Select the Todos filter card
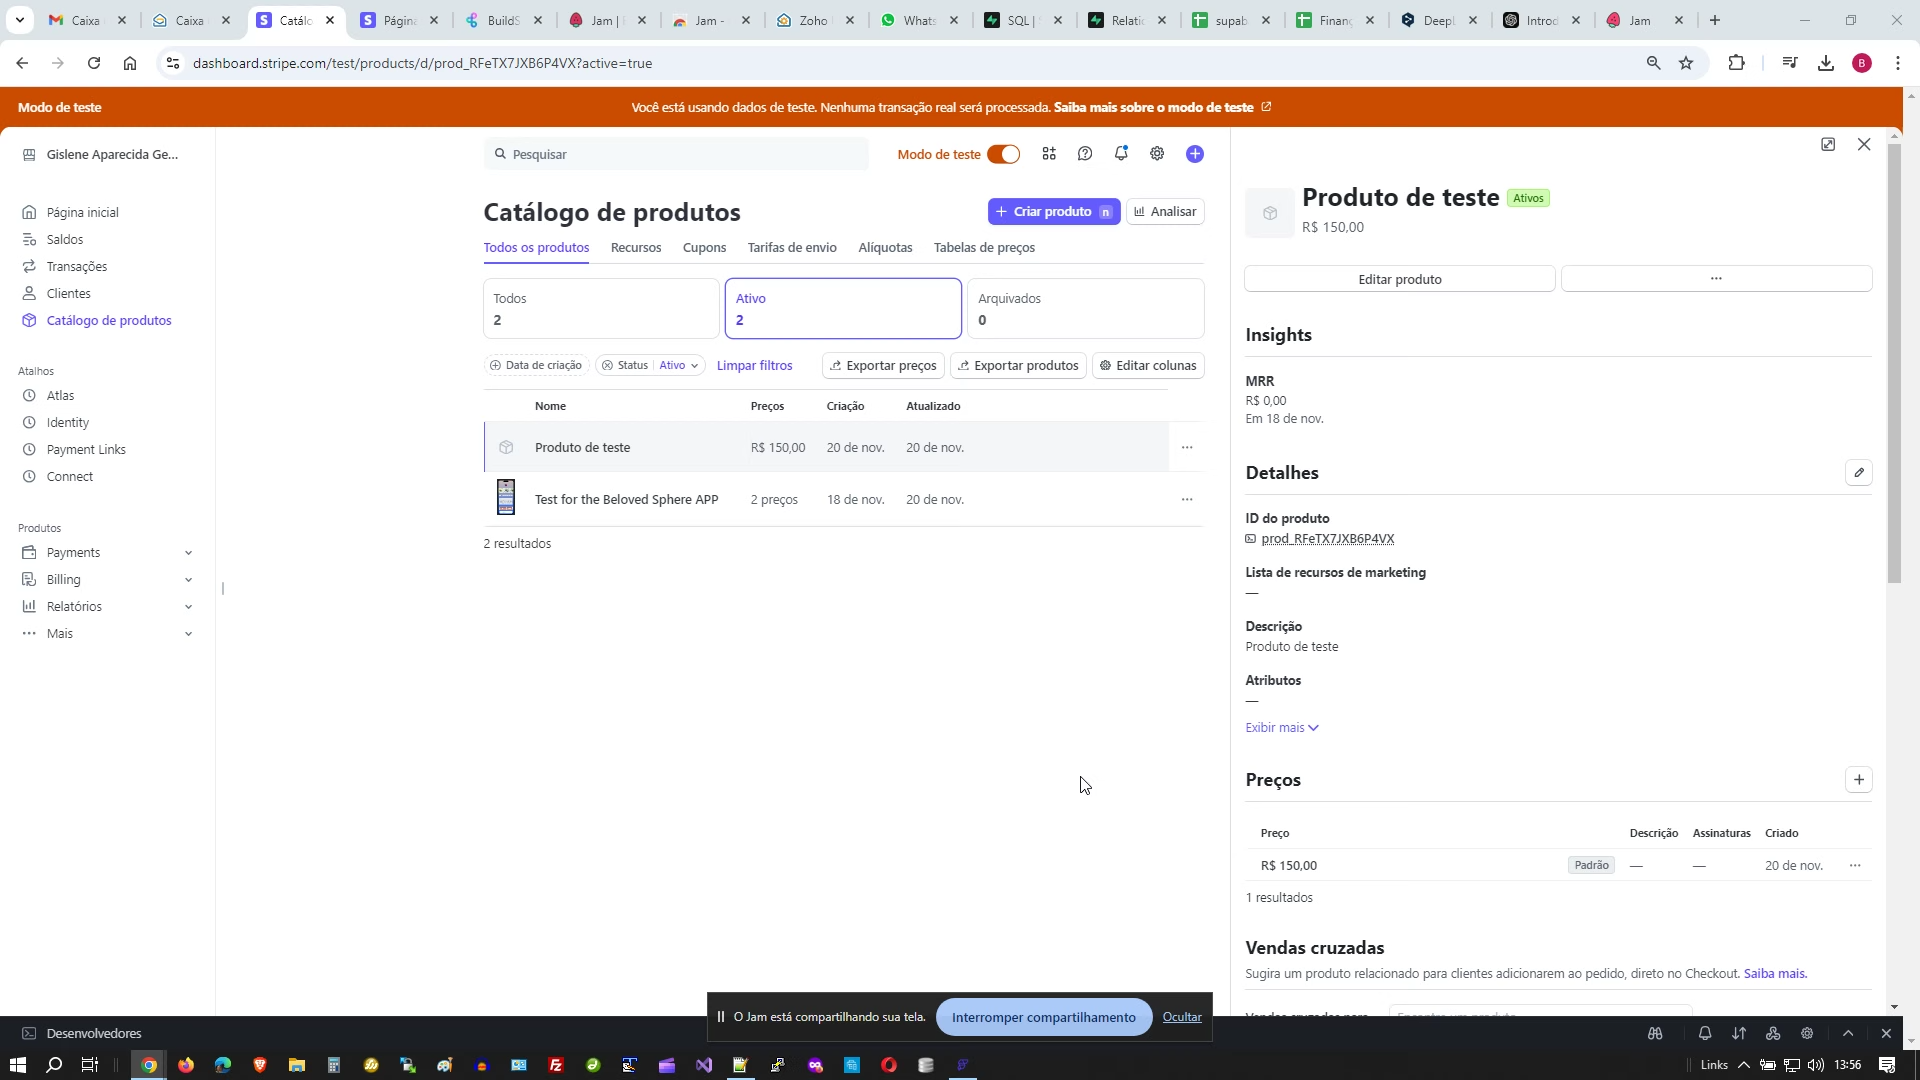The image size is (1920, 1080). [600, 309]
